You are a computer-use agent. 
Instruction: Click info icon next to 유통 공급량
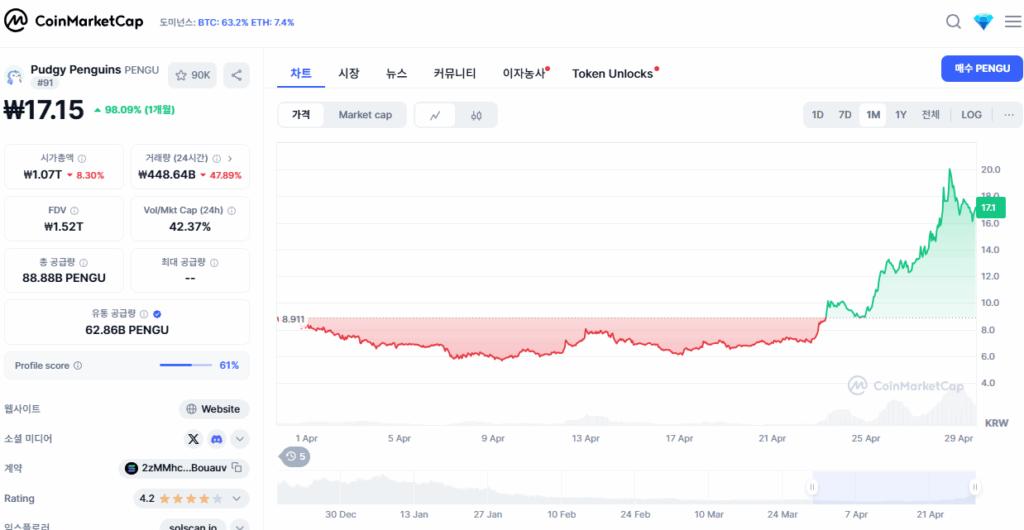[x=144, y=313]
